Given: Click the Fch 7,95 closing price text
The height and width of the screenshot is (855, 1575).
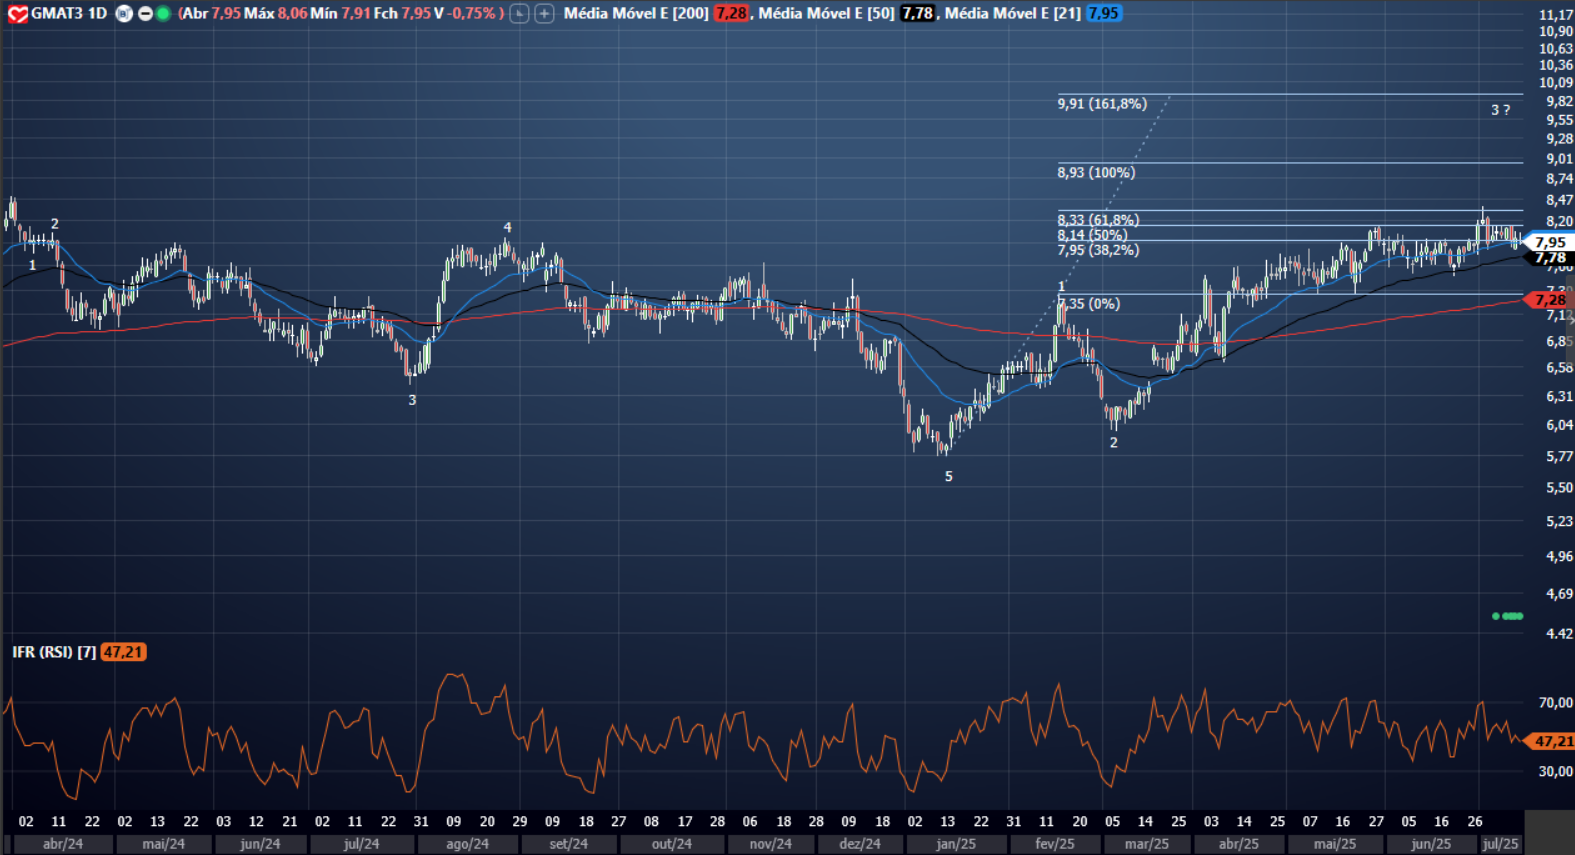Looking at the screenshot, I should point(402,14).
